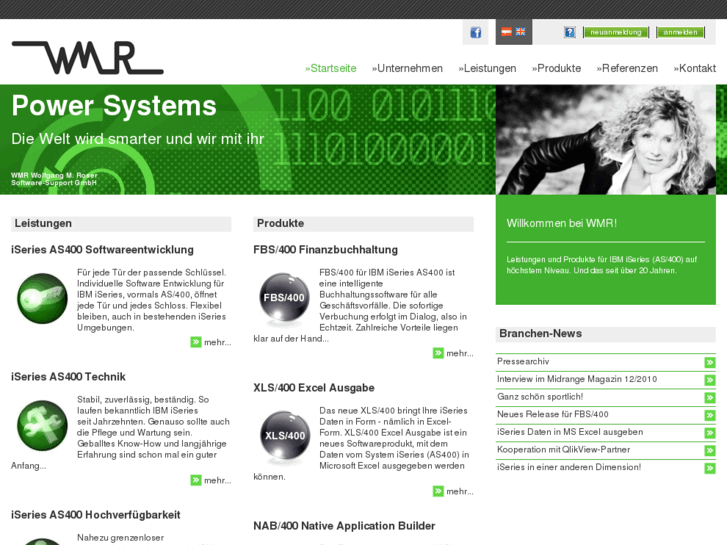The image size is (727, 545).
Task: Click green arrow beside Interview im Midrange Magazin
Action: pos(710,380)
